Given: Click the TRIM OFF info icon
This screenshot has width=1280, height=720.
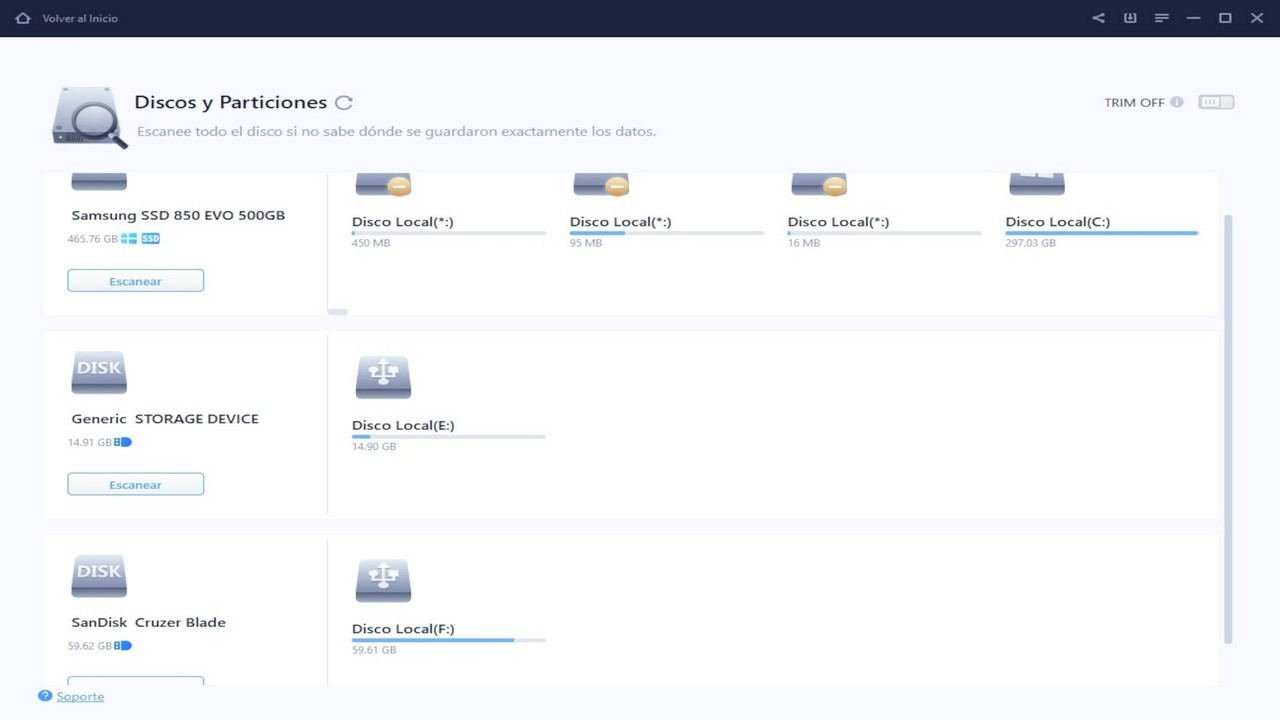Looking at the screenshot, I should [1177, 102].
